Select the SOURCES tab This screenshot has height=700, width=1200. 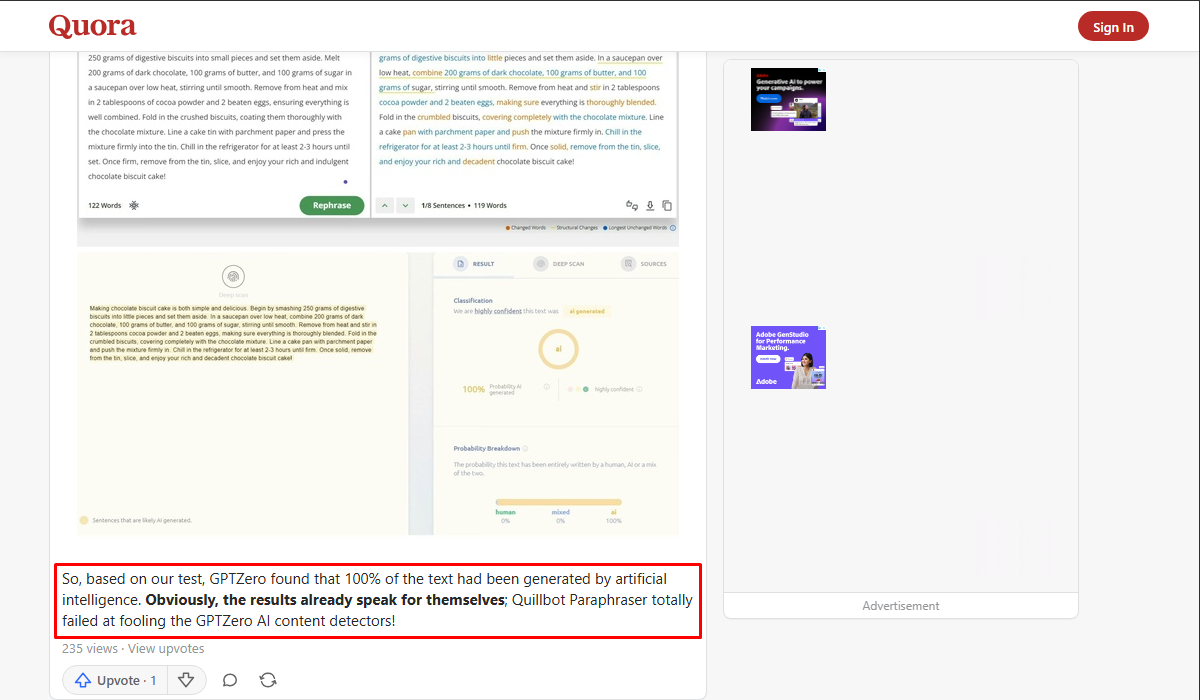(x=644, y=264)
